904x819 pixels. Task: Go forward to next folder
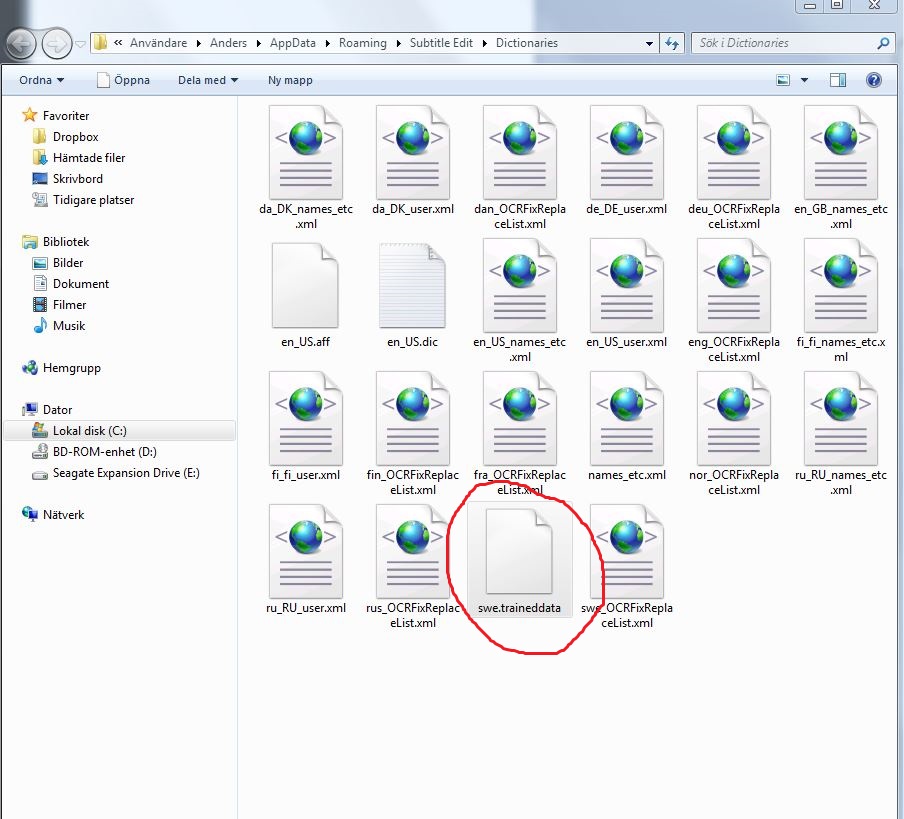coord(56,44)
